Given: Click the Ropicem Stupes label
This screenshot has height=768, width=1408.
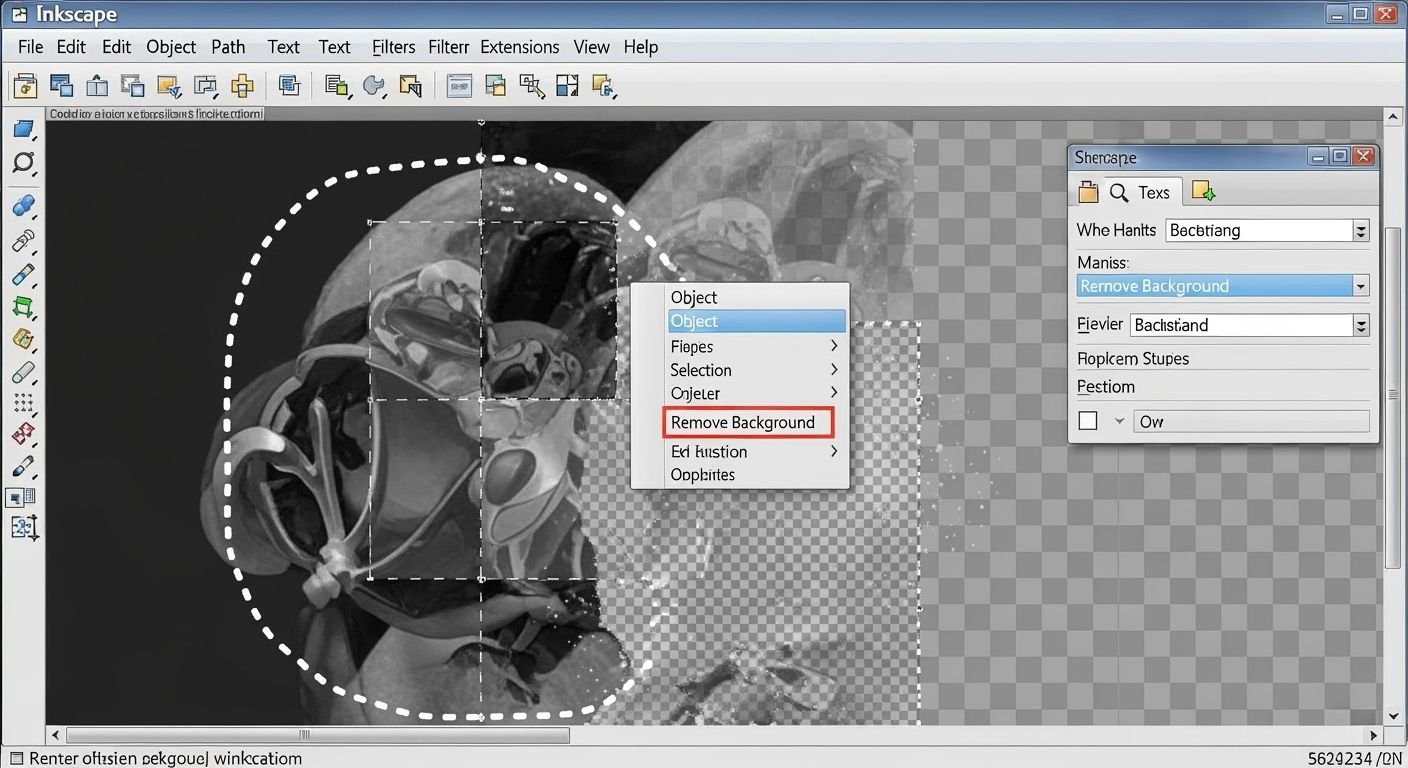Looking at the screenshot, I should [x=1132, y=358].
